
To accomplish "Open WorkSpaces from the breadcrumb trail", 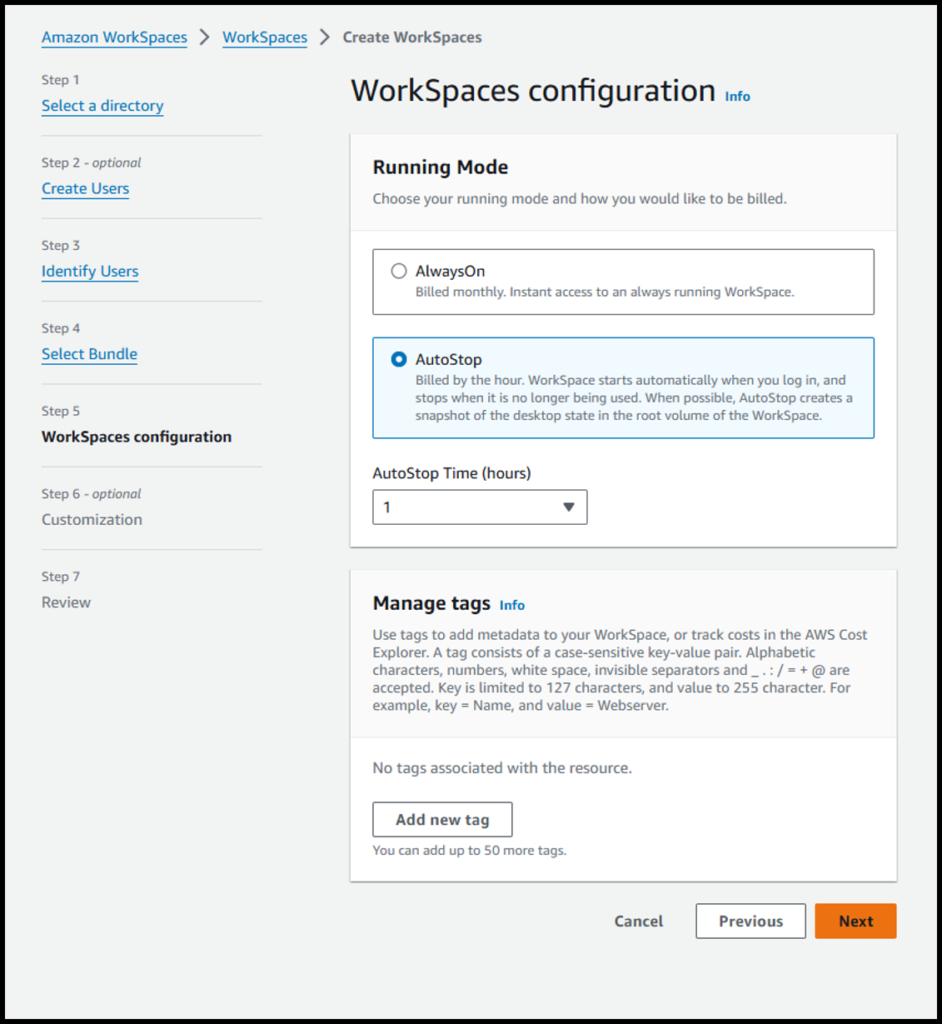I will click(264, 37).
